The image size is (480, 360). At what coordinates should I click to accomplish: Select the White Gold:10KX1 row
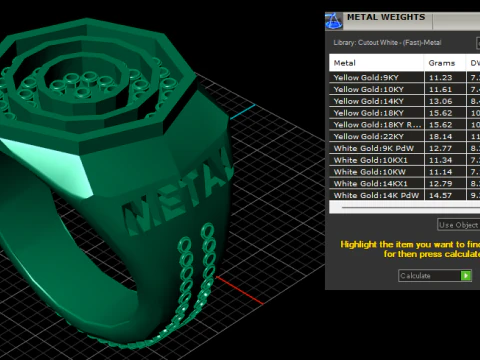405,160
